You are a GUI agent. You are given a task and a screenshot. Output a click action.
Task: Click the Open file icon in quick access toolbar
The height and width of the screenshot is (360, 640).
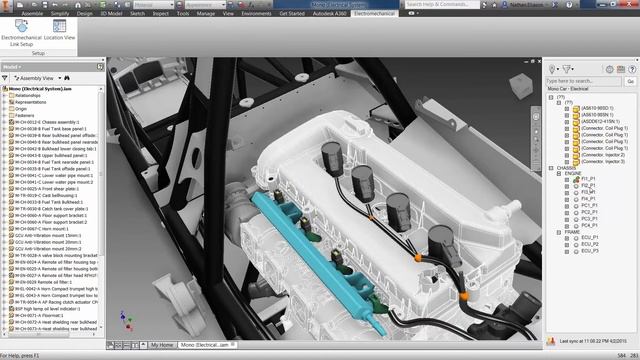coord(35,5)
